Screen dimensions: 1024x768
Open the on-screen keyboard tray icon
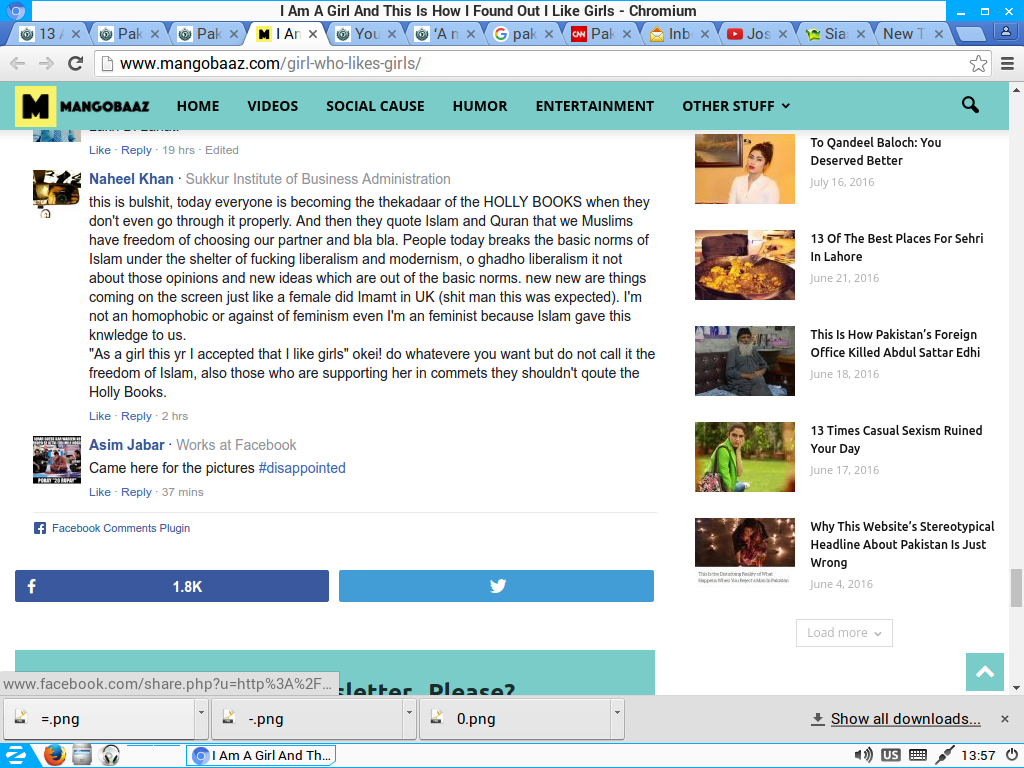point(918,756)
